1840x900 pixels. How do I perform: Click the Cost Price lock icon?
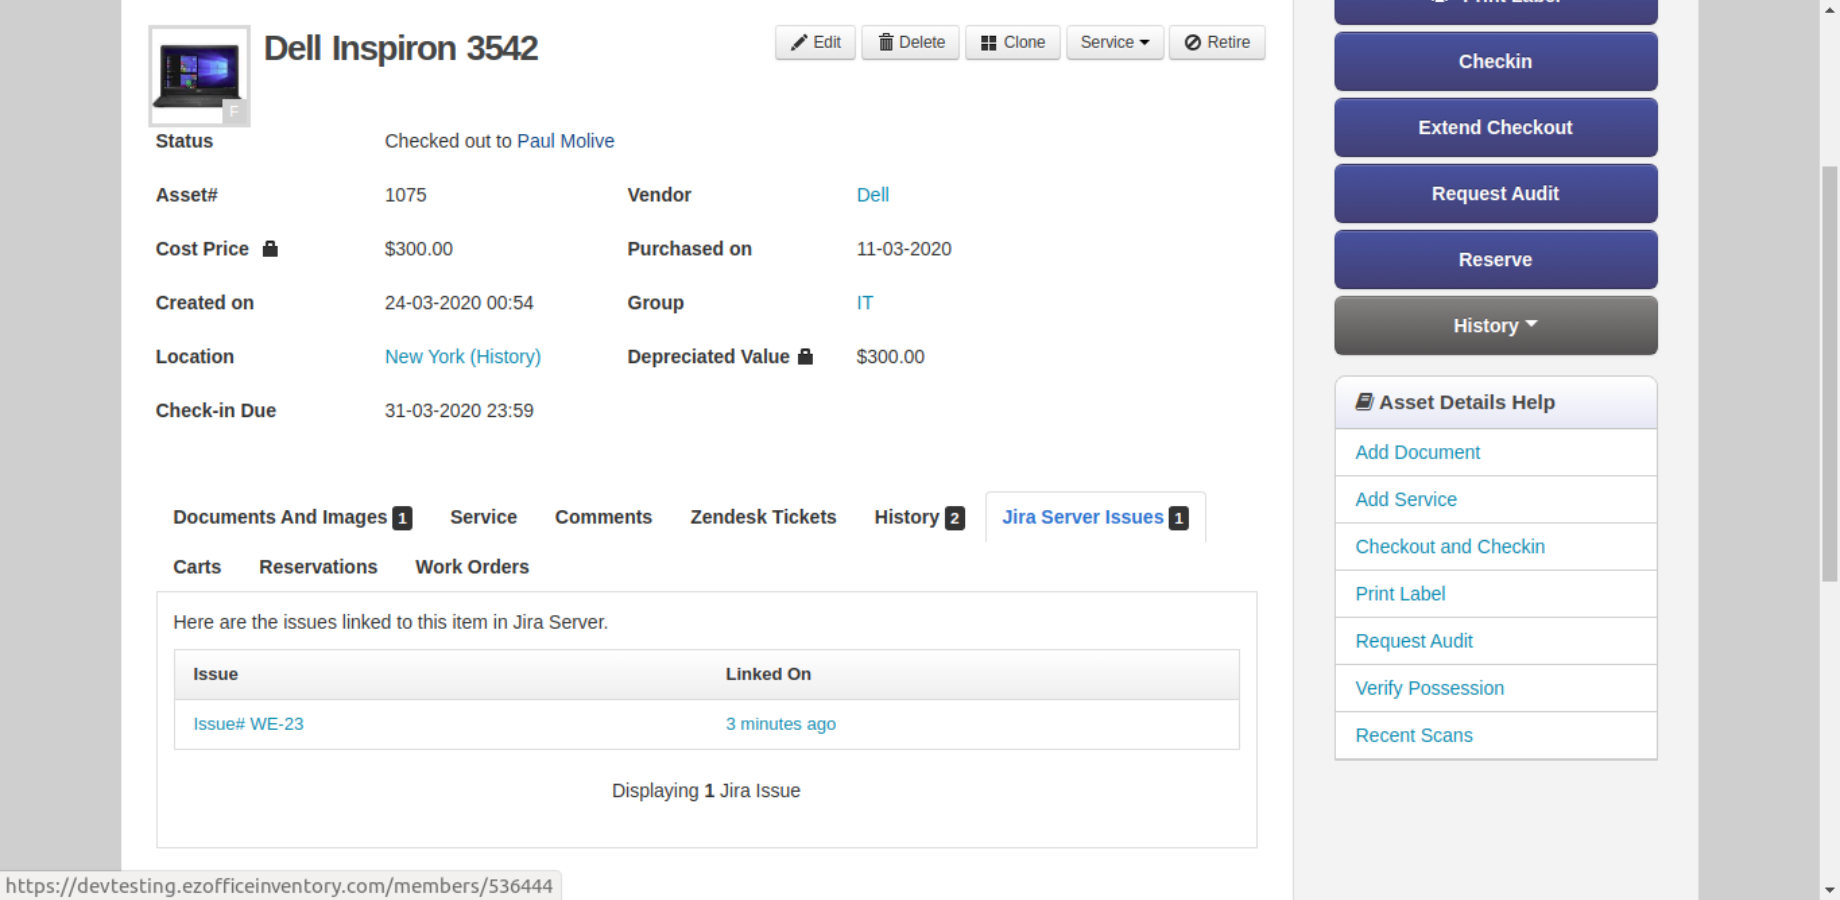(x=270, y=249)
